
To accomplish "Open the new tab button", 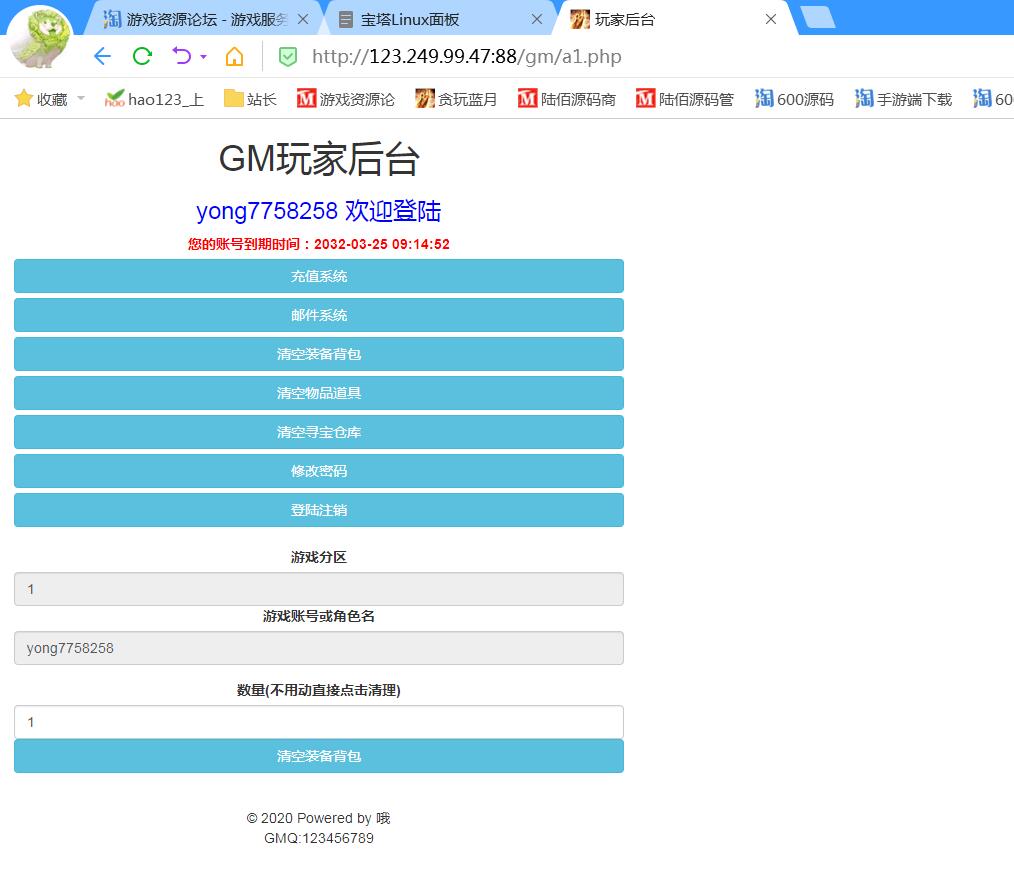I will coord(818,17).
